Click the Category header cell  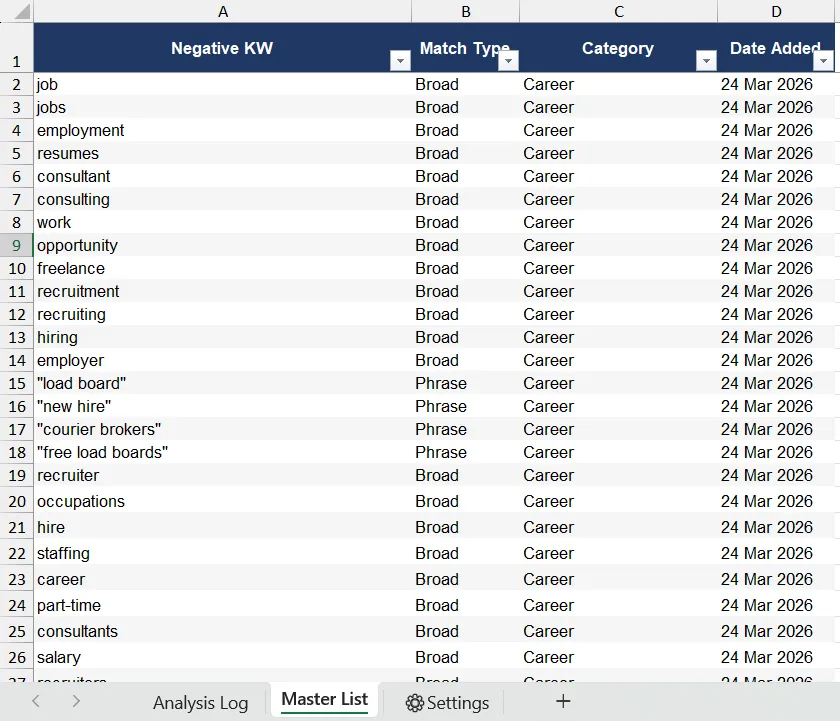(619, 48)
